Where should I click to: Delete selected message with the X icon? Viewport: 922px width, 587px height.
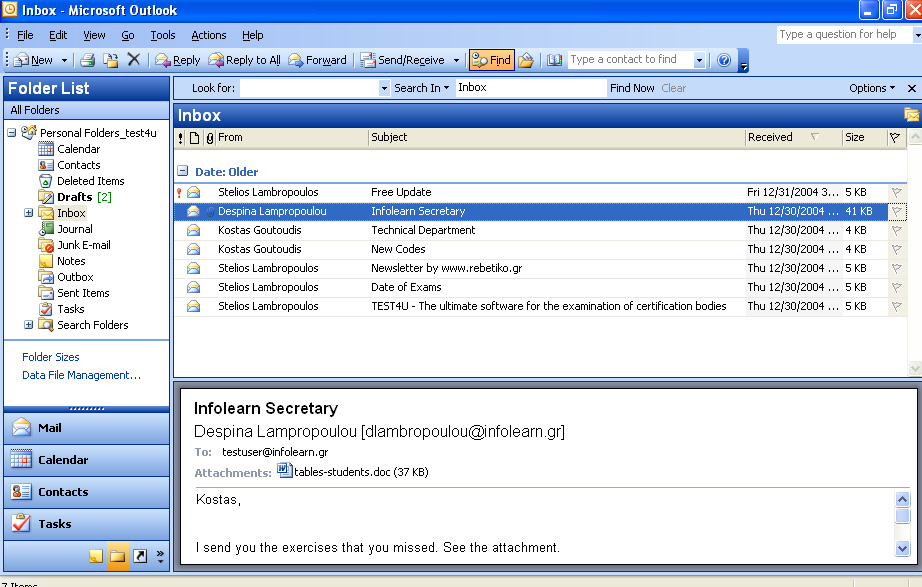[x=133, y=59]
